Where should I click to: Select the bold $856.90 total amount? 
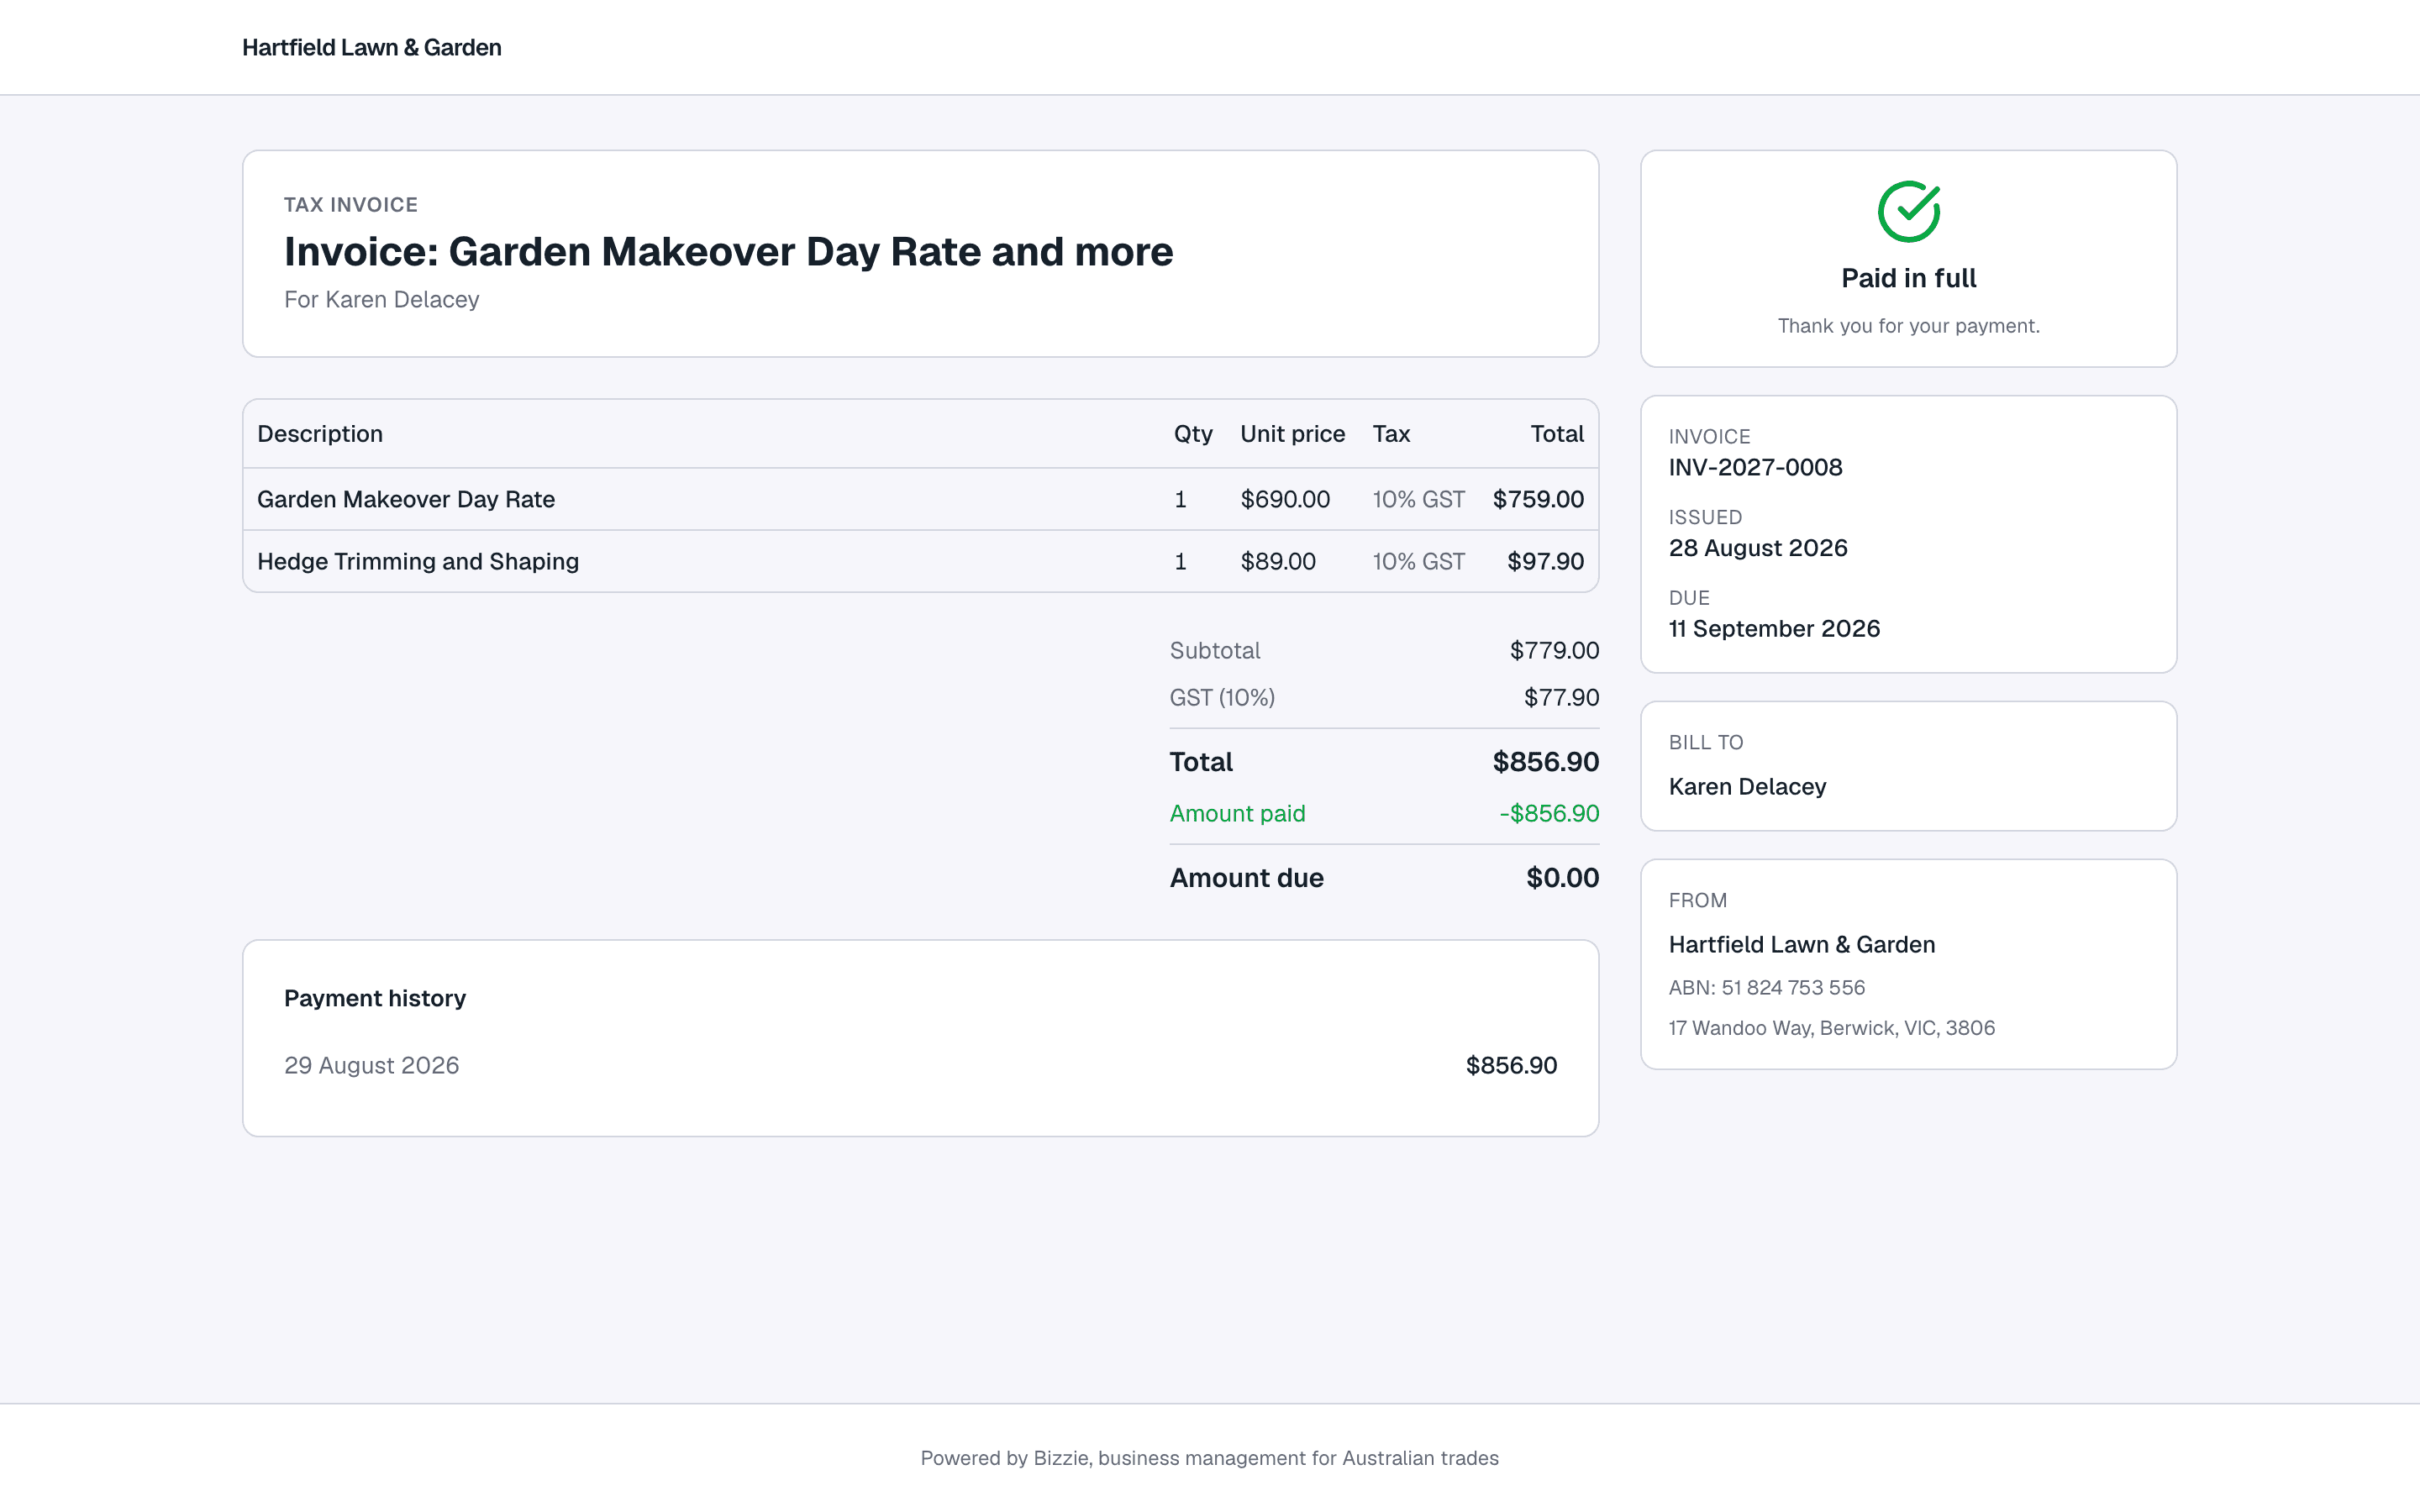pyautogui.click(x=1545, y=761)
